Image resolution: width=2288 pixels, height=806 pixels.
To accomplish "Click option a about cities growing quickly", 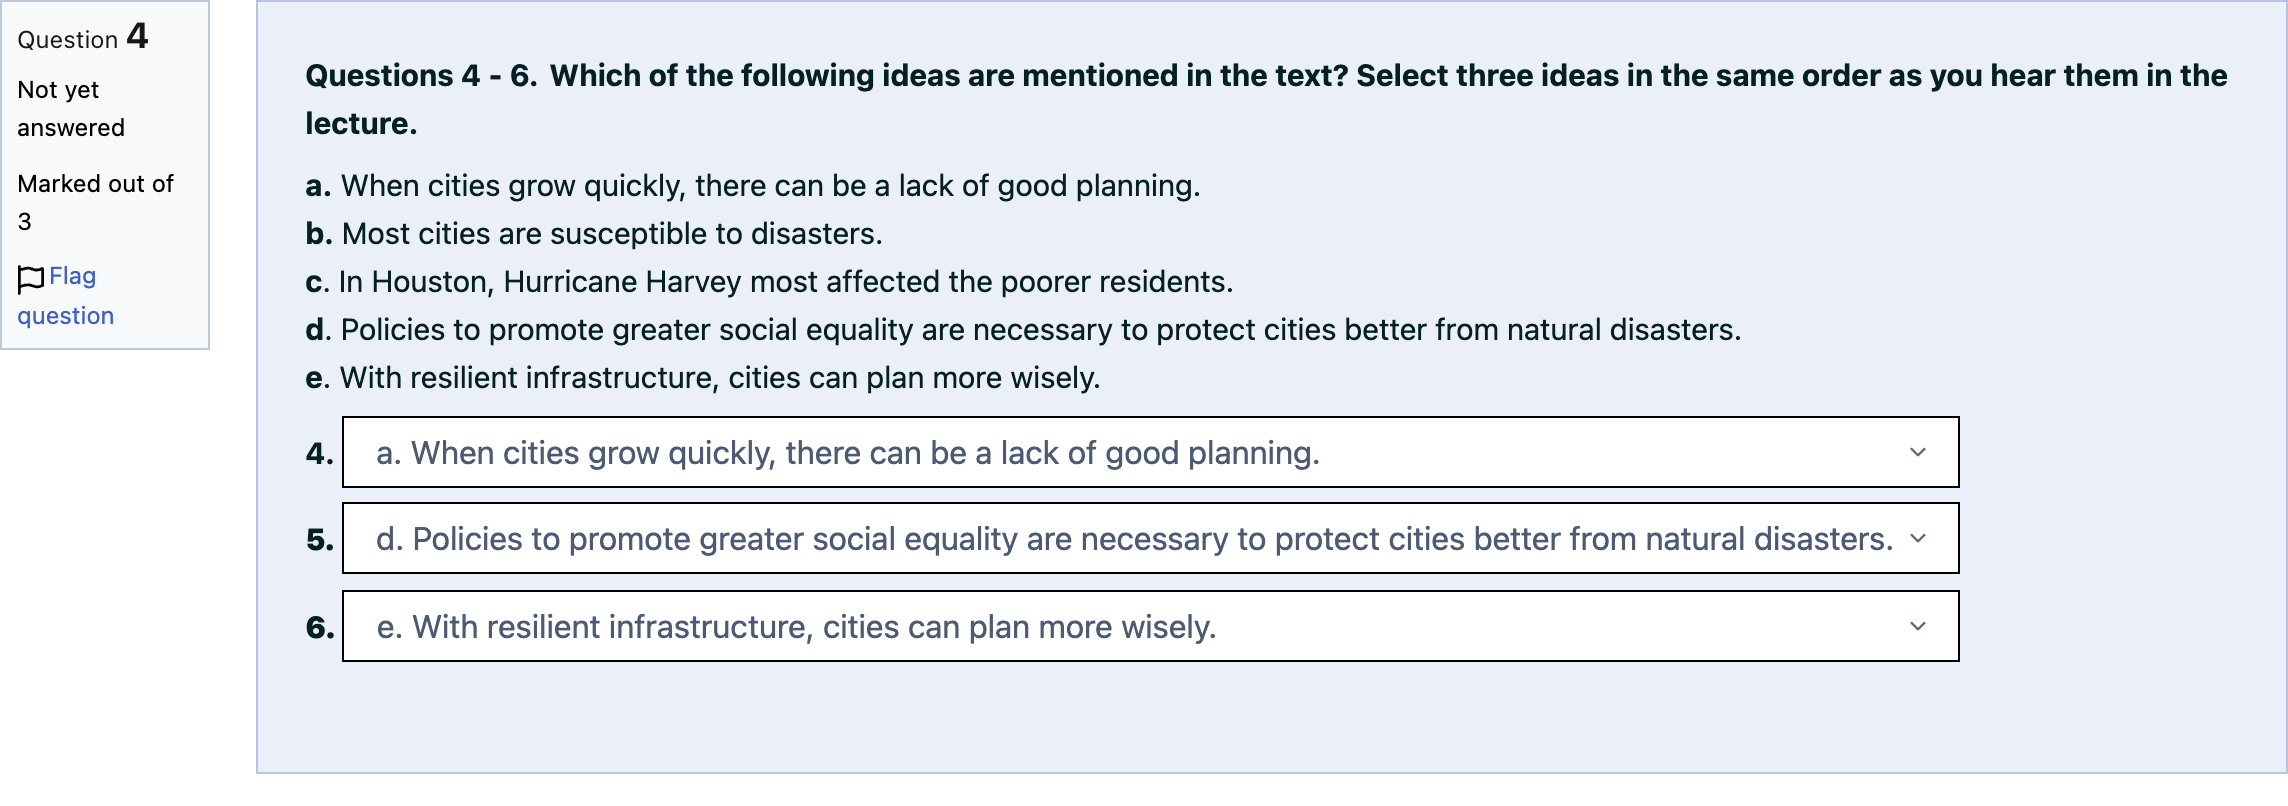I will tap(753, 186).
